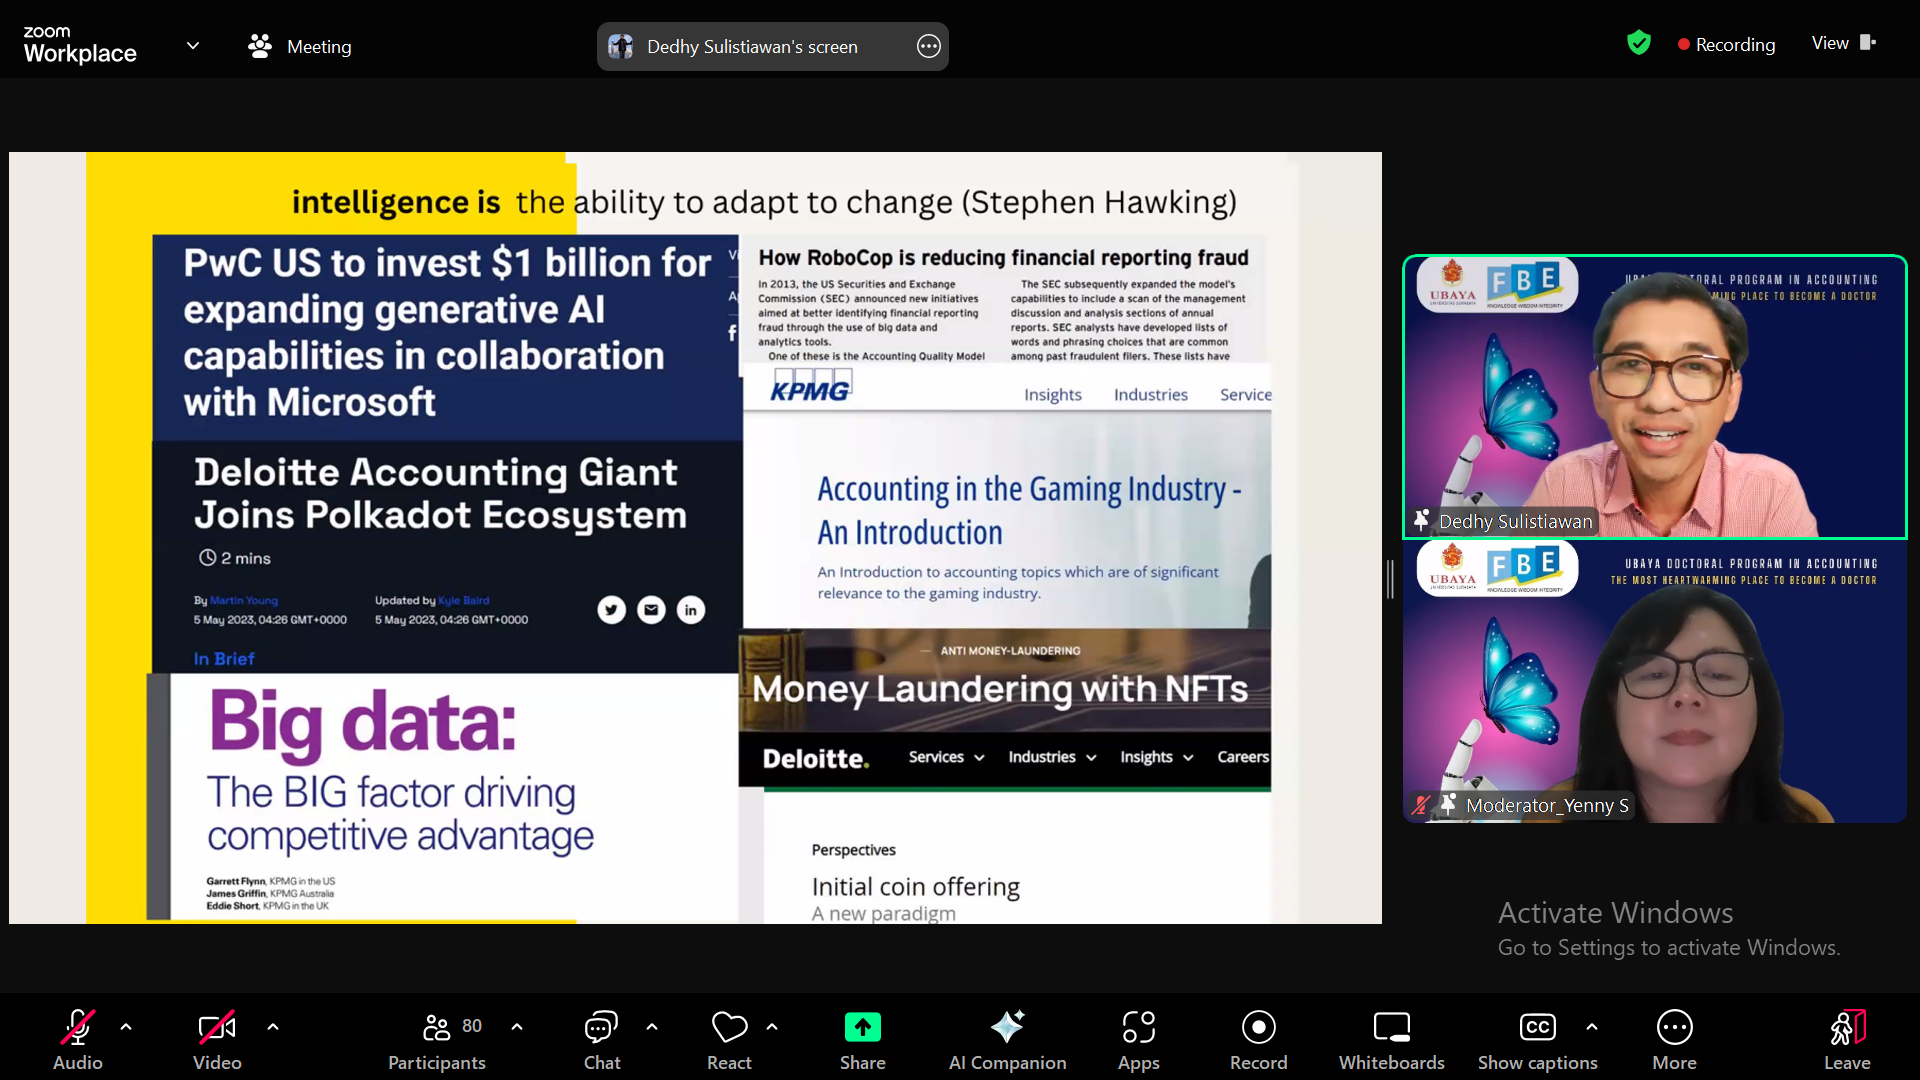
Task: Open Whiteboards
Action: 1391,1040
